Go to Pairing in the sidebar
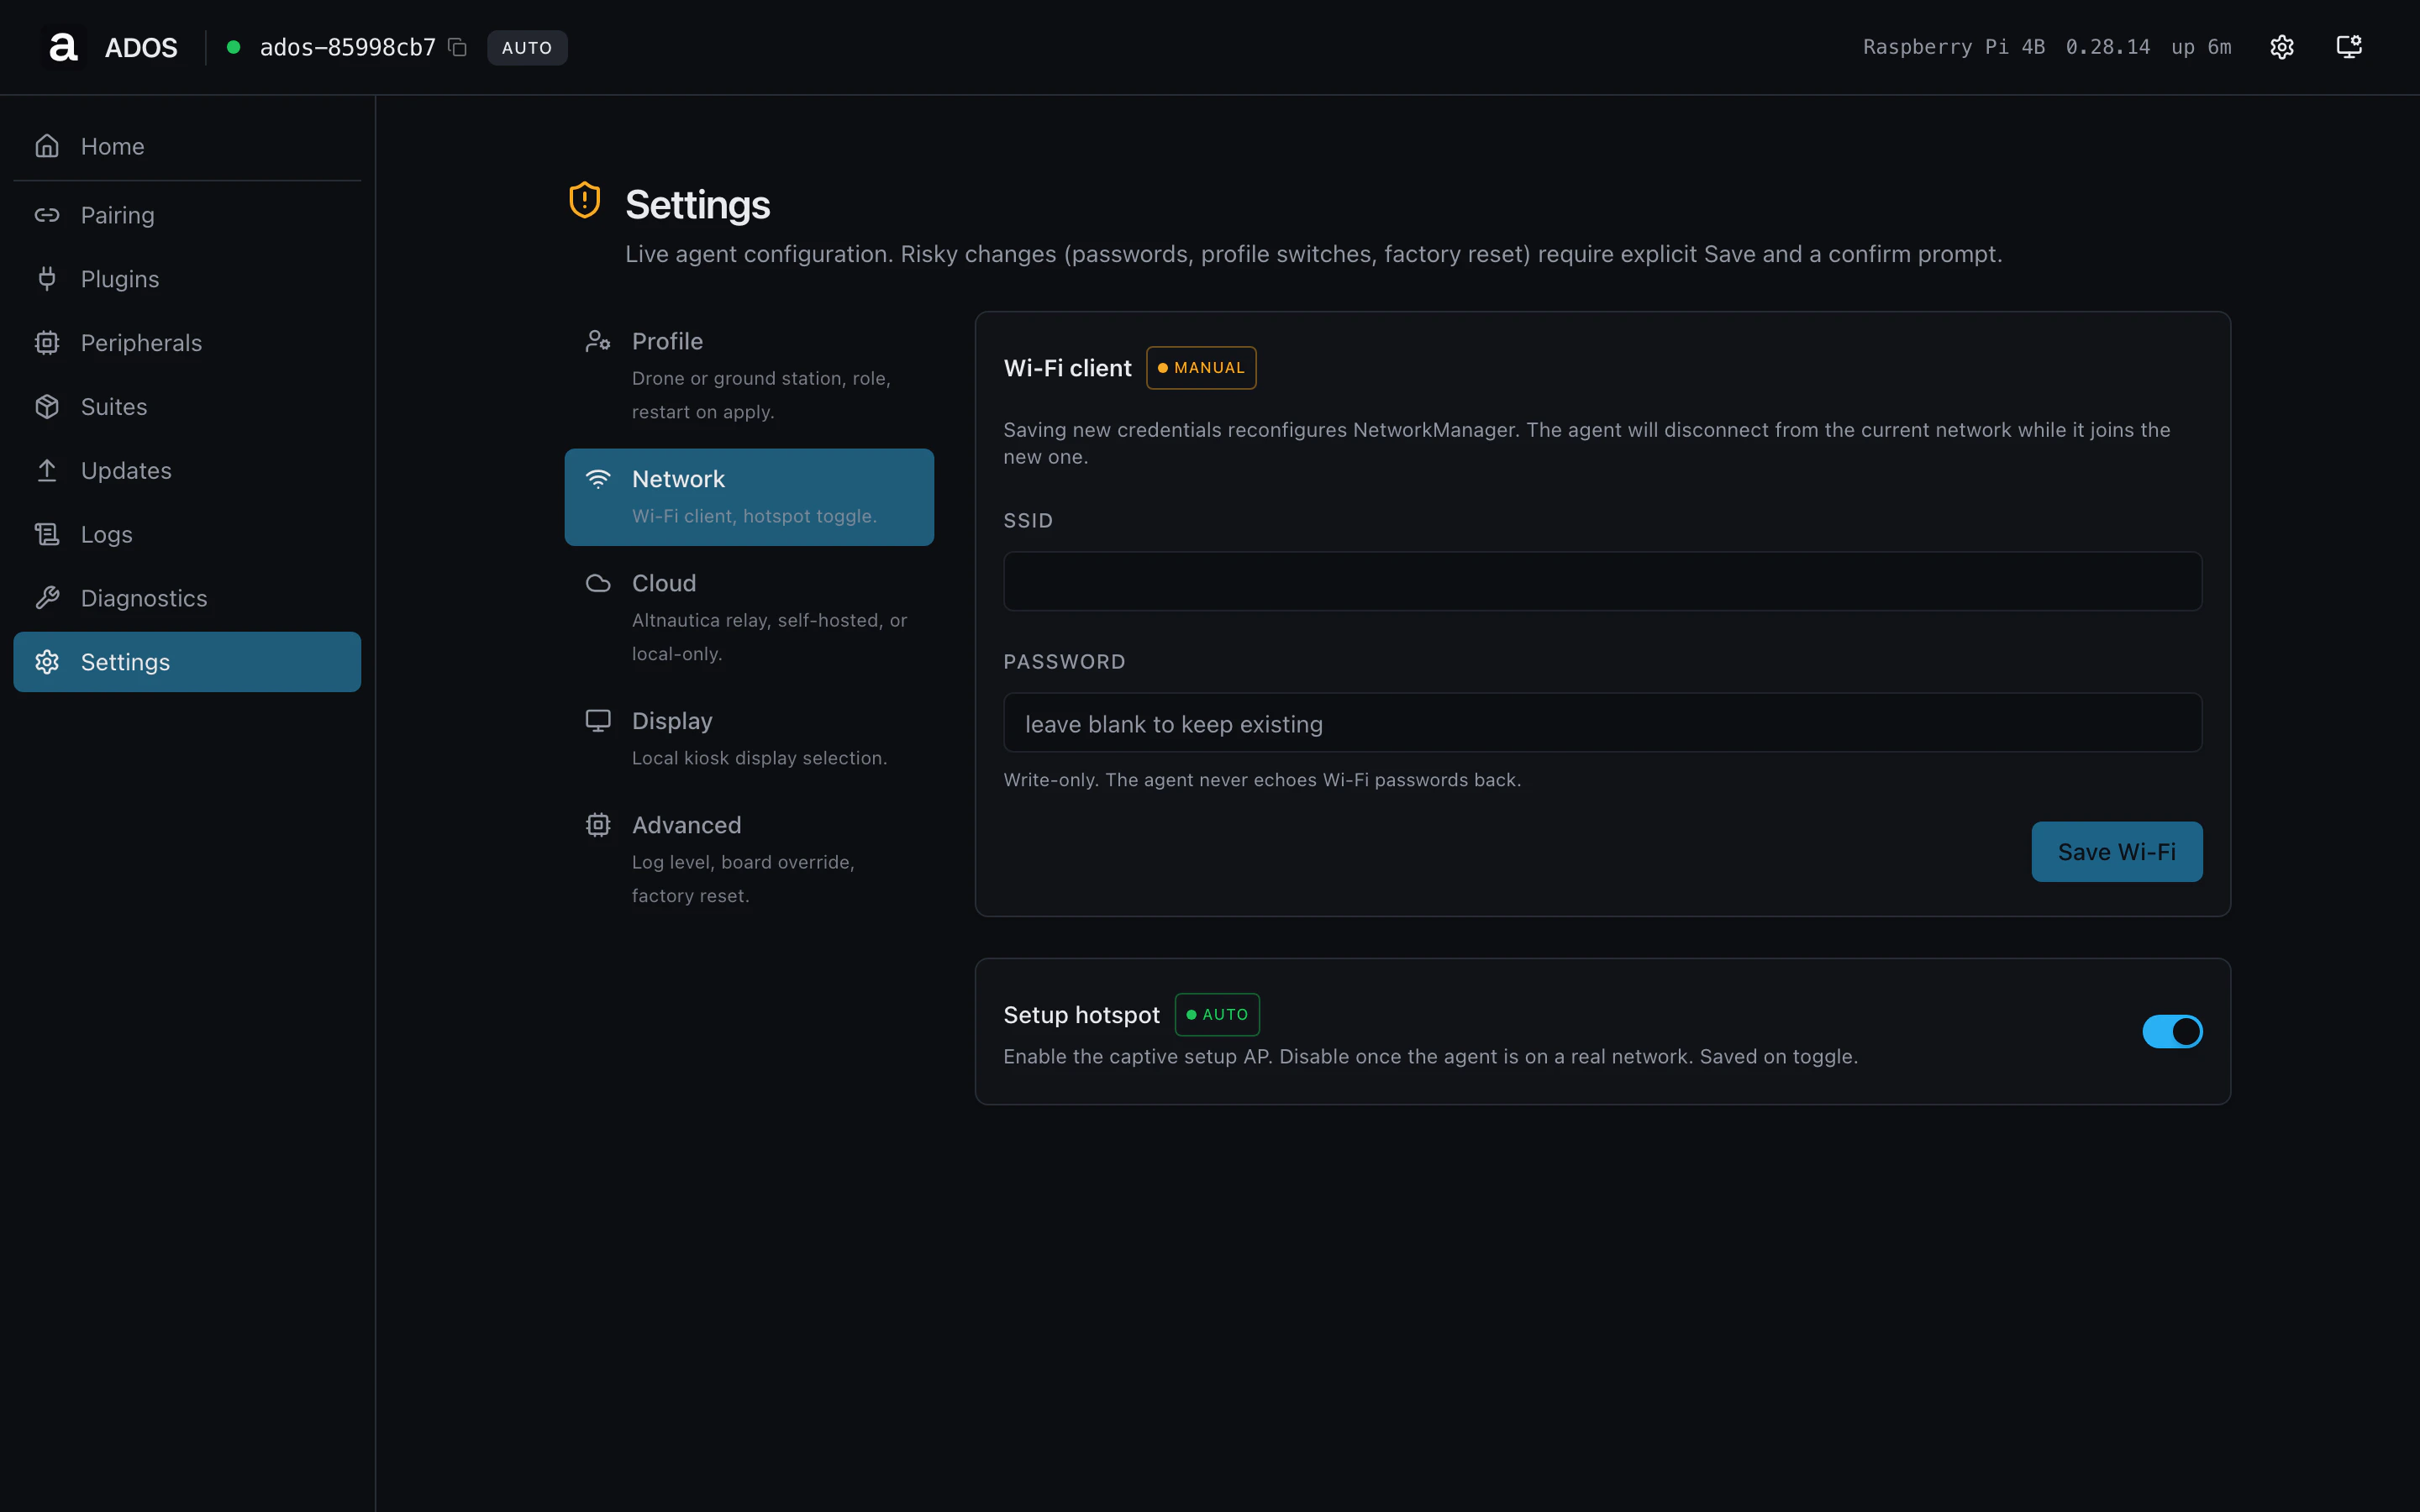This screenshot has height=1512, width=2420. pos(187,215)
